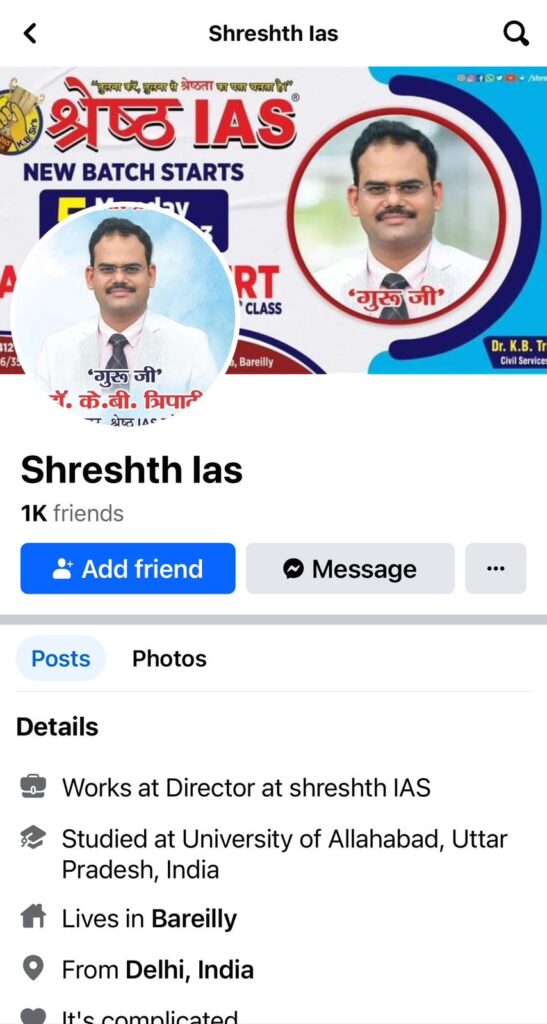Click the graduation cap education icon
547x1024 pixels.
click(x=33, y=840)
